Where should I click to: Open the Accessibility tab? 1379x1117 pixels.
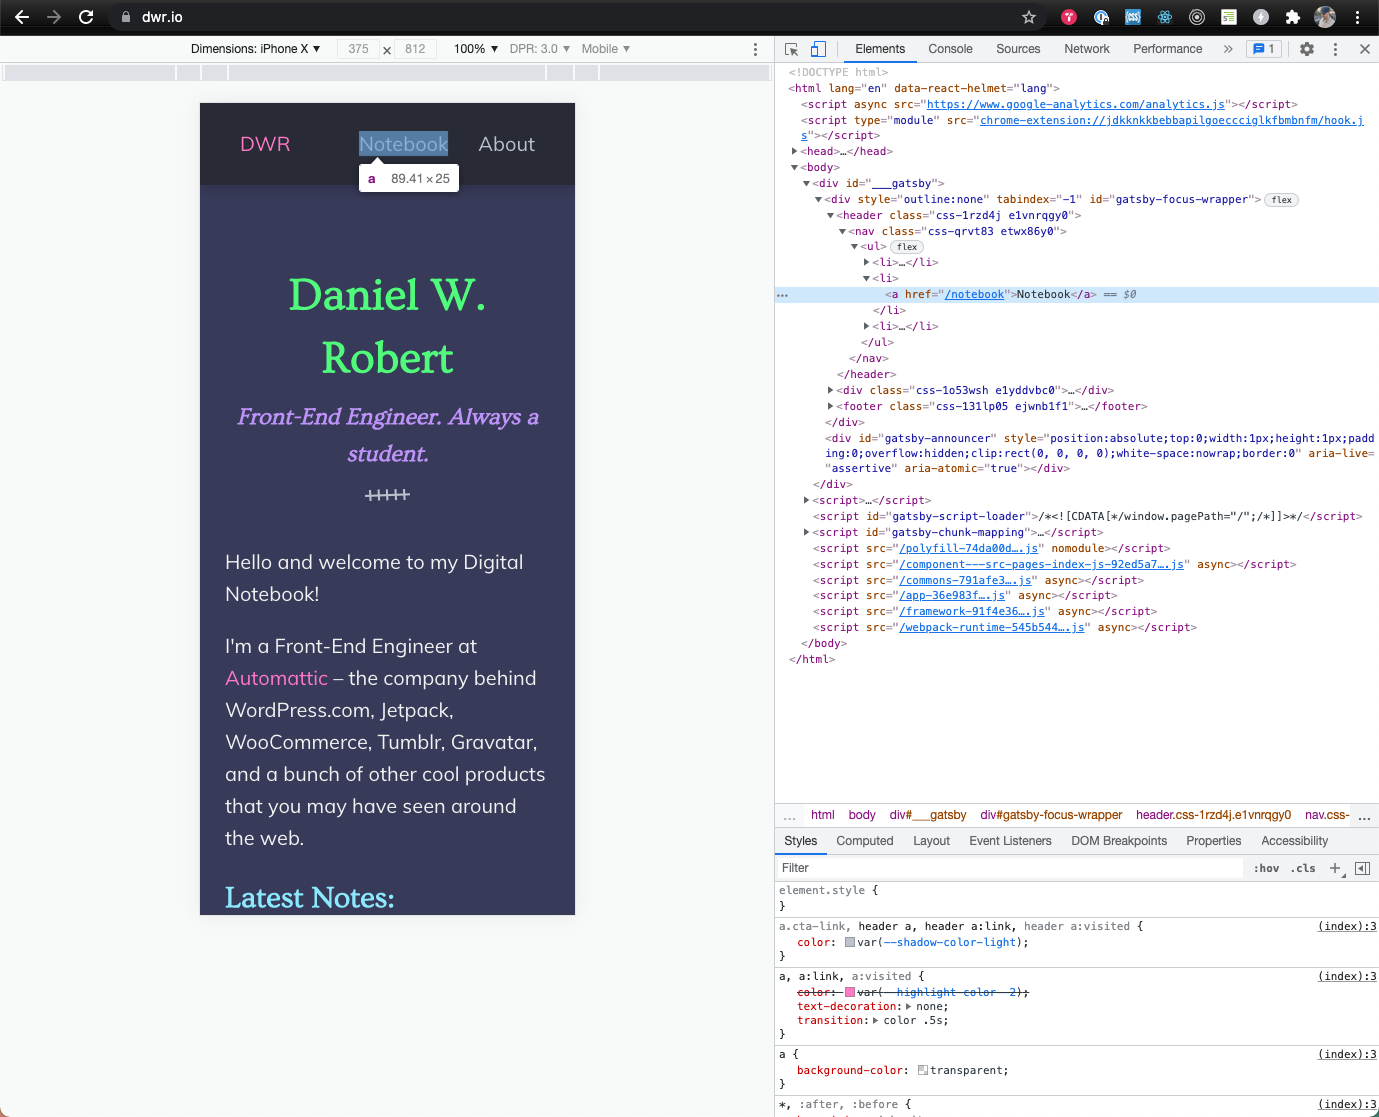tap(1295, 841)
